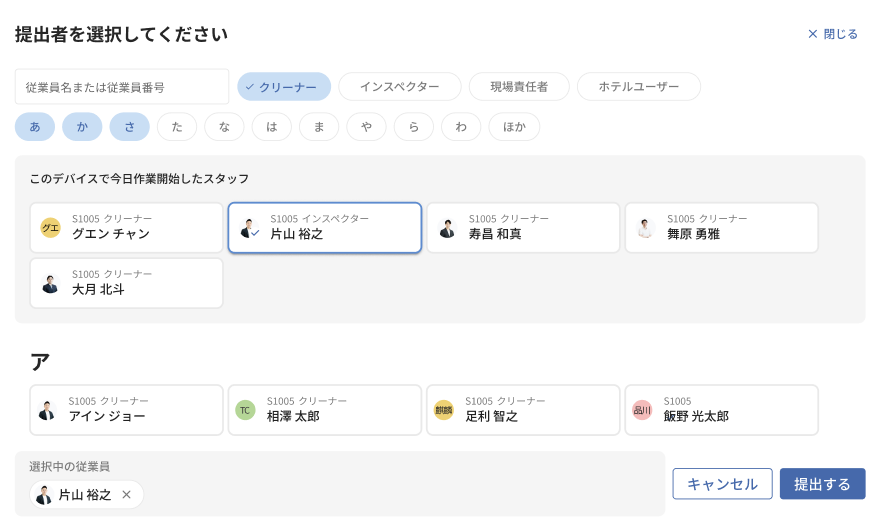Enable the インスペクター role filter
884x526 pixels.
399,87
